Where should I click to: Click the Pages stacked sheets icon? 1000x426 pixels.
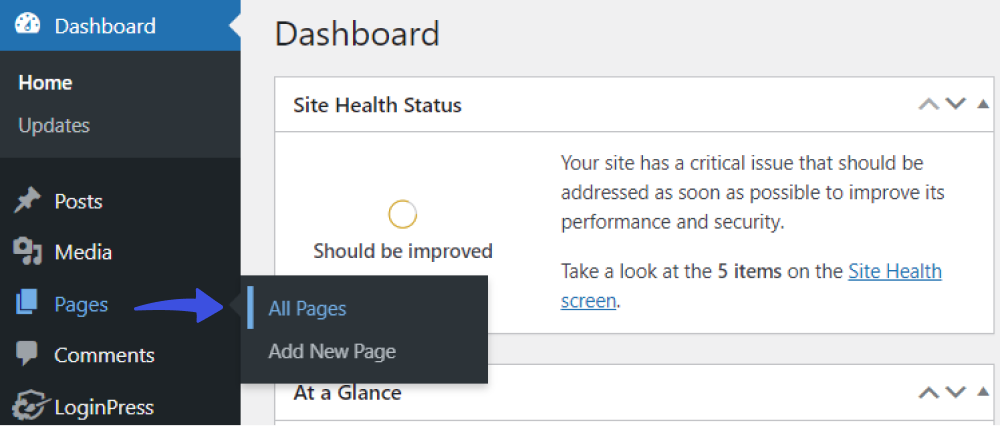pyautogui.click(x=27, y=304)
